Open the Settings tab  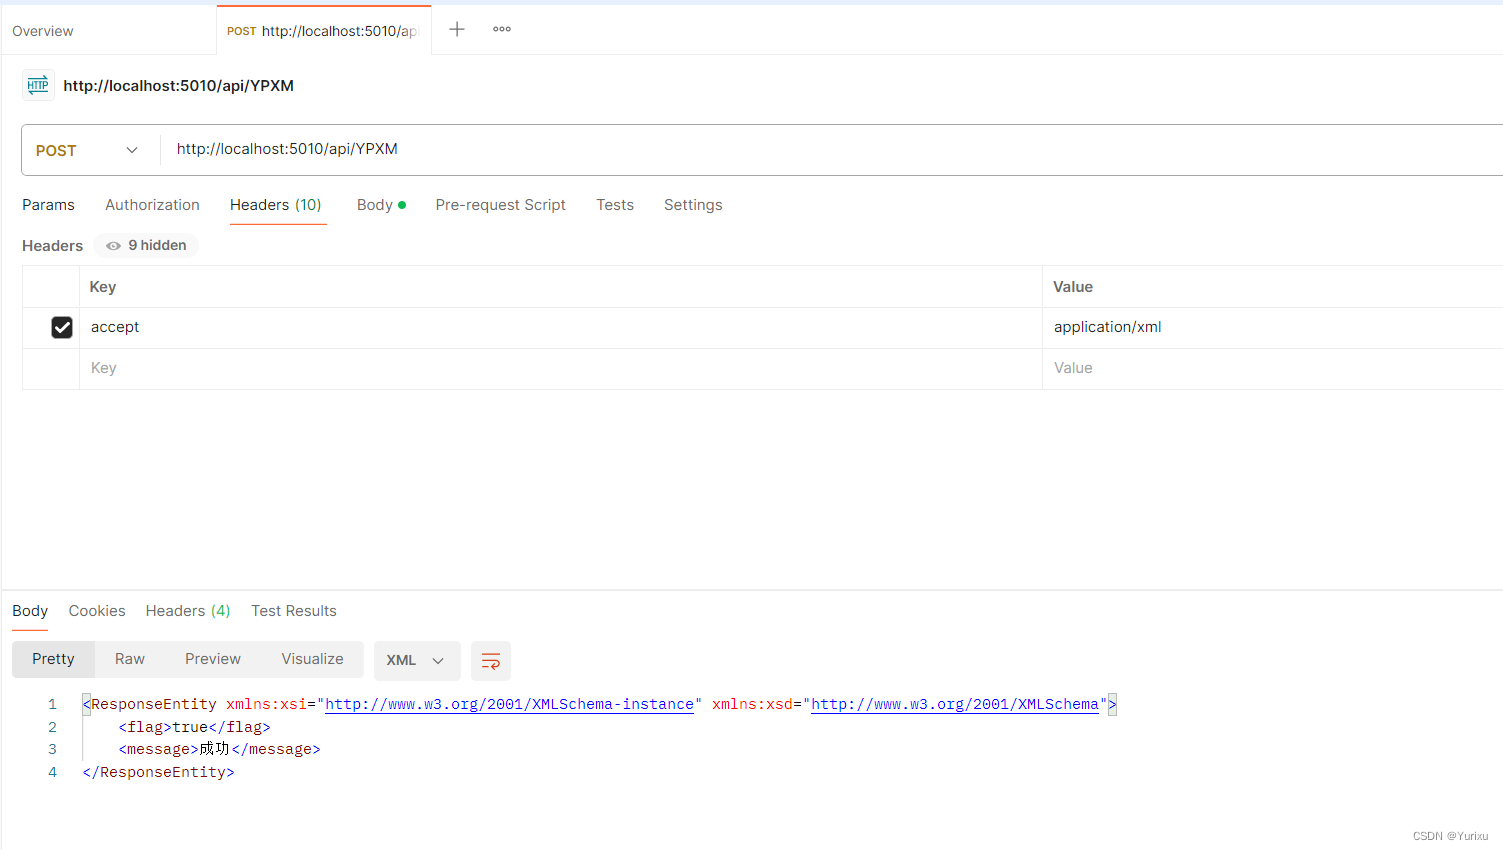coord(693,205)
